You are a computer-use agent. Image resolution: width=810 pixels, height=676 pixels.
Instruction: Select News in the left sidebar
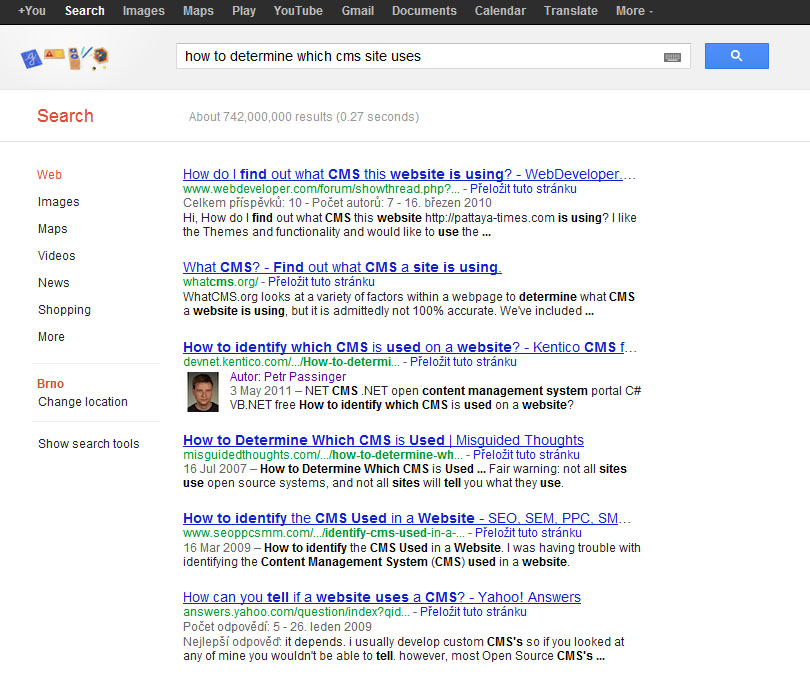pyautogui.click(x=54, y=283)
